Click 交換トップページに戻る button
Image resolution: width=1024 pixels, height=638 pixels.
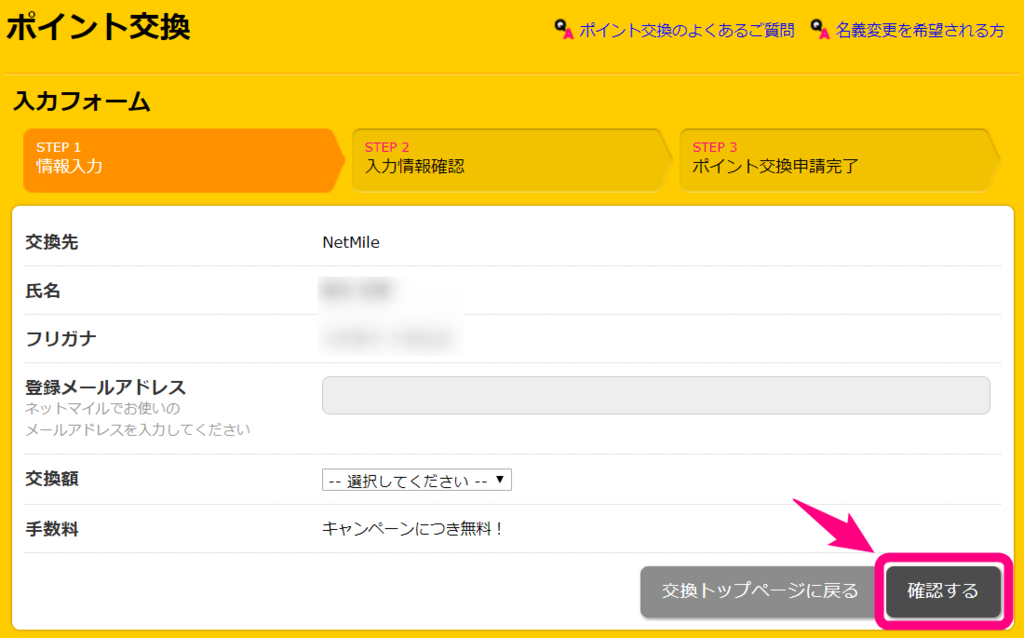[x=760, y=591]
